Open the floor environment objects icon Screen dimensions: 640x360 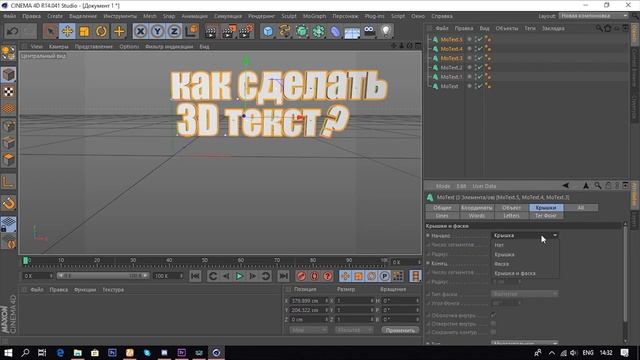(x=352, y=31)
